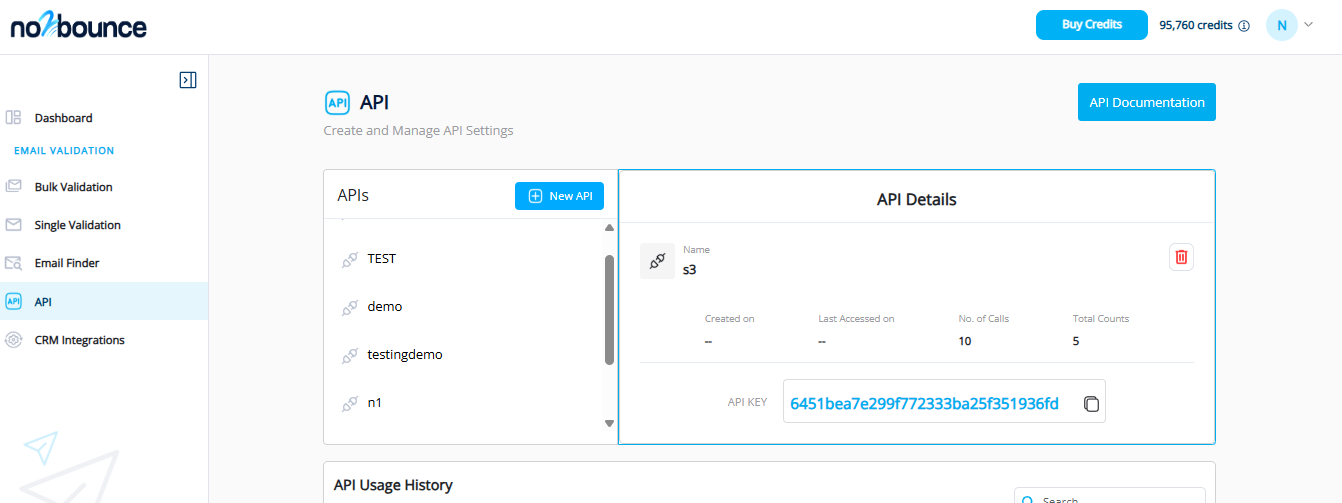This screenshot has height=503, width=1342.
Task: Click the credits info icon
Action: click(x=1244, y=26)
